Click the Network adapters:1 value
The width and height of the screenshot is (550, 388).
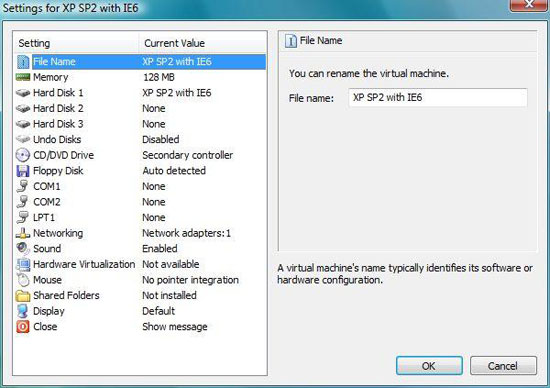coord(187,233)
